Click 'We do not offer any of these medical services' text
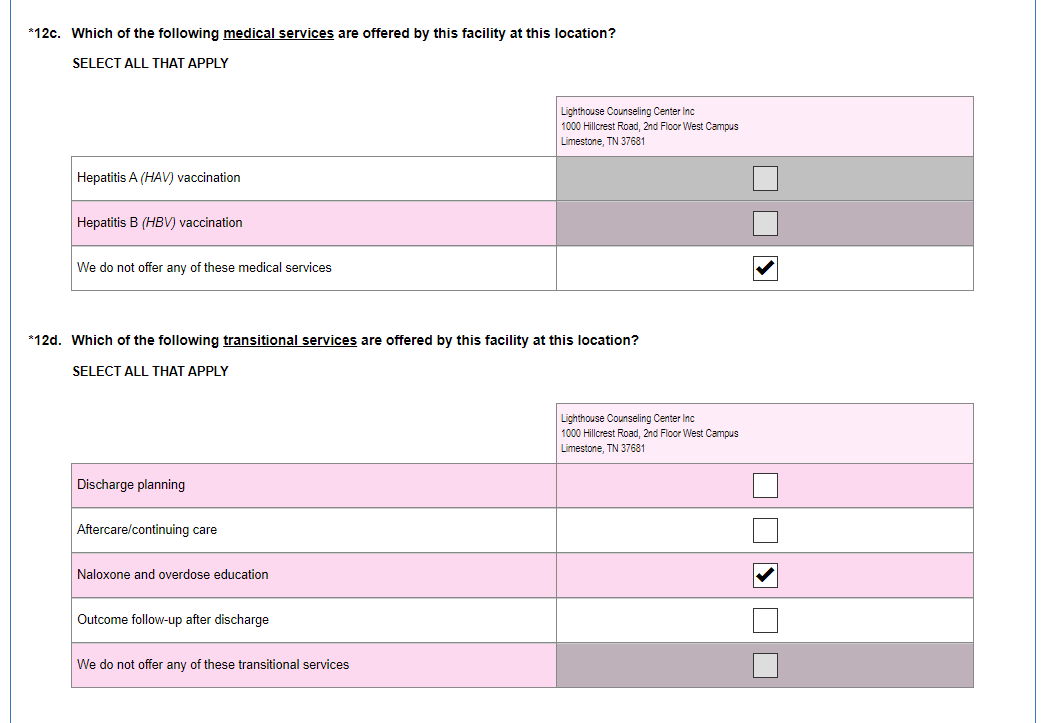The height and width of the screenshot is (723, 1054). coord(204,268)
